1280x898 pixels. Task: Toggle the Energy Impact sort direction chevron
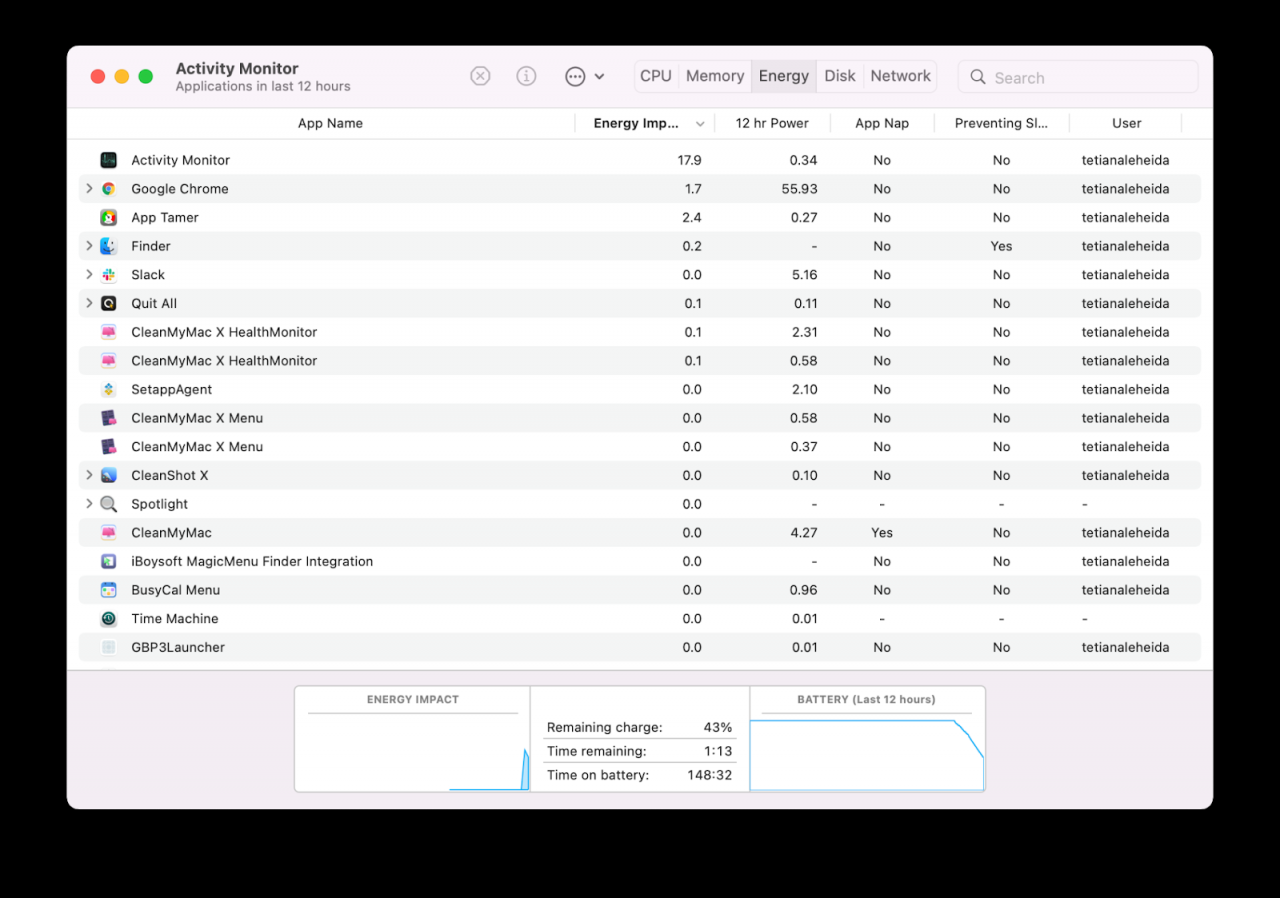click(700, 124)
